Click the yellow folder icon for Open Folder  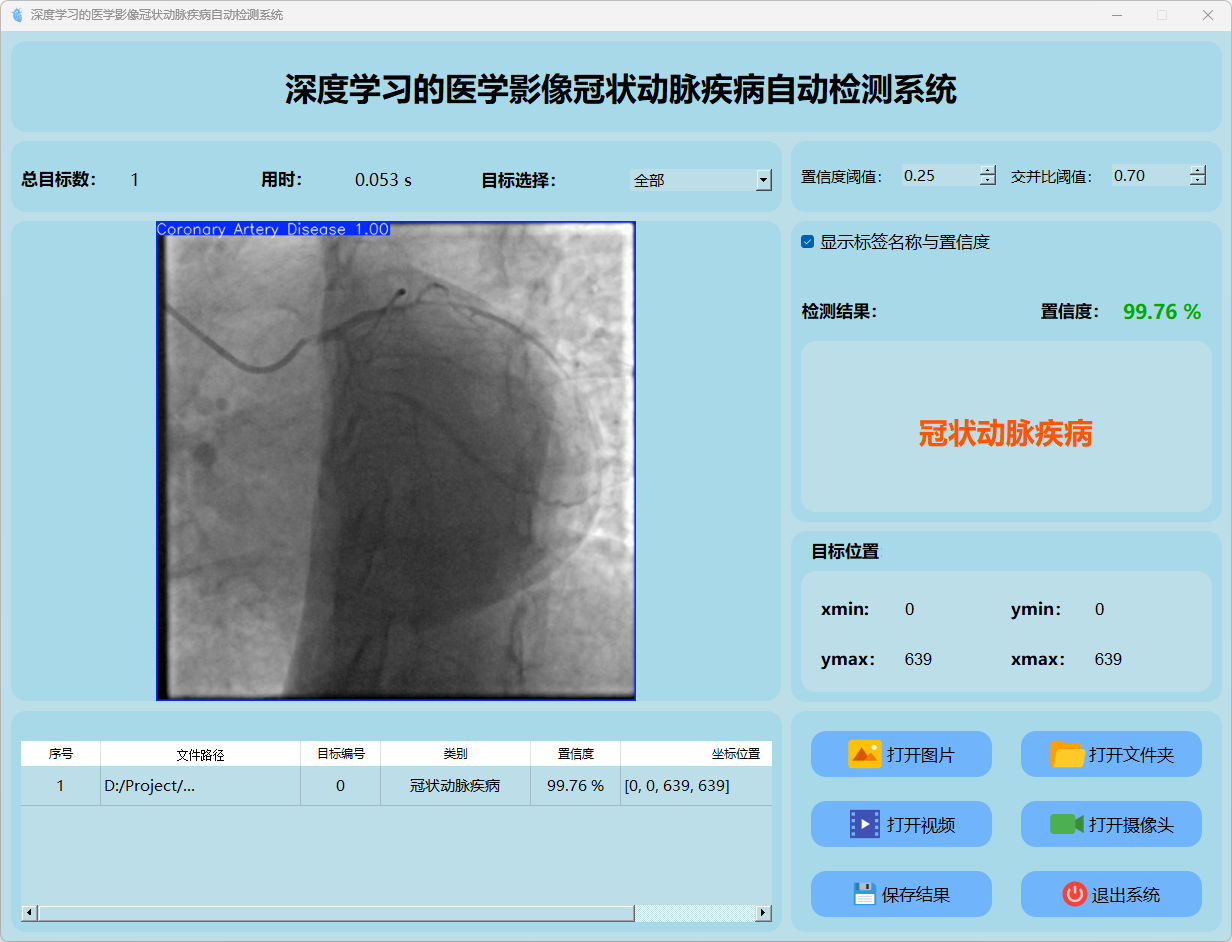[1067, 754]
